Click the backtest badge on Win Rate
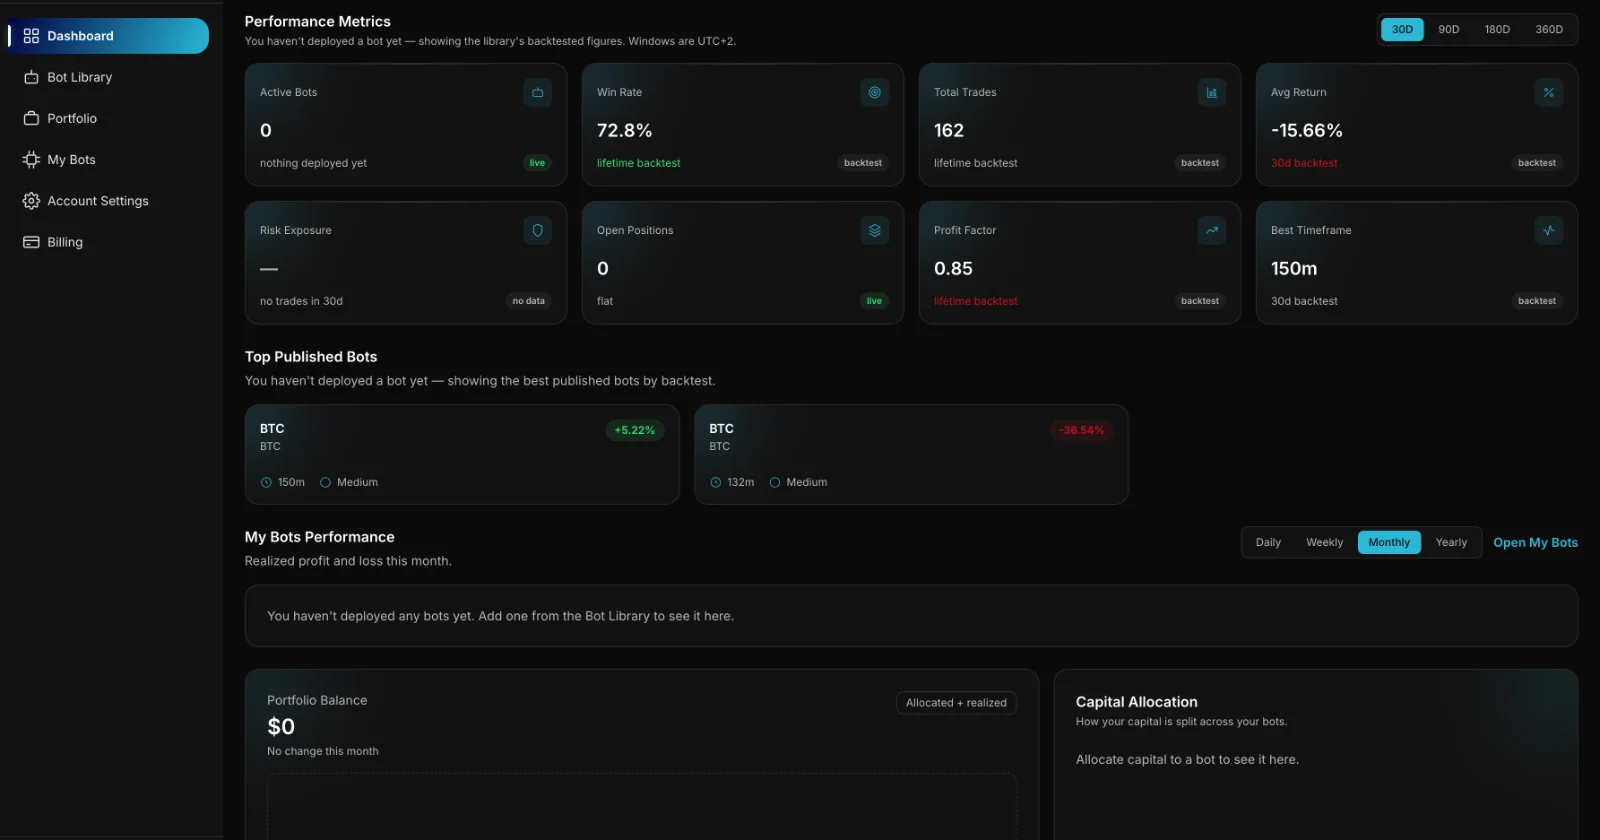This screenshot has width=1600, height=840. point(863,163)
